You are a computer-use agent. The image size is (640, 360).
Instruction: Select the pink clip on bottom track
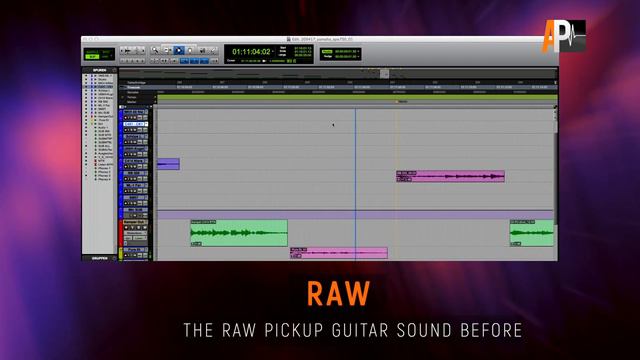339,253
